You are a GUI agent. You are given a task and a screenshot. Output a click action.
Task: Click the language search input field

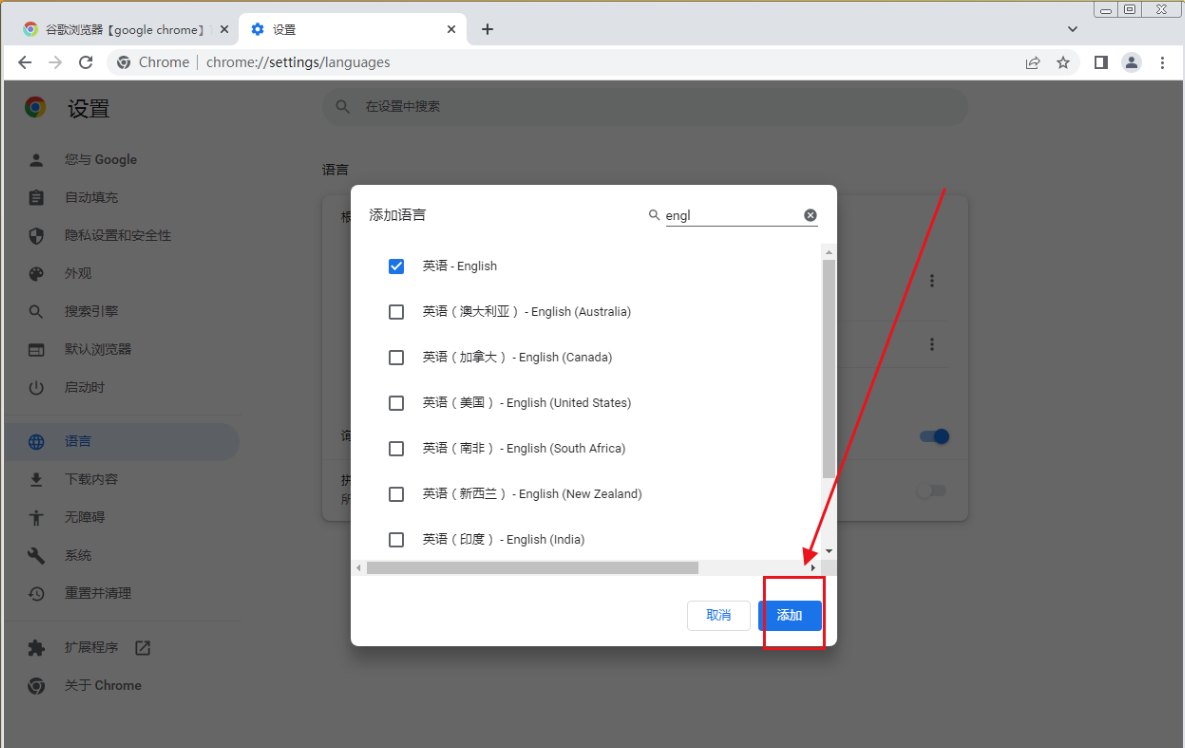click(732, 215)
